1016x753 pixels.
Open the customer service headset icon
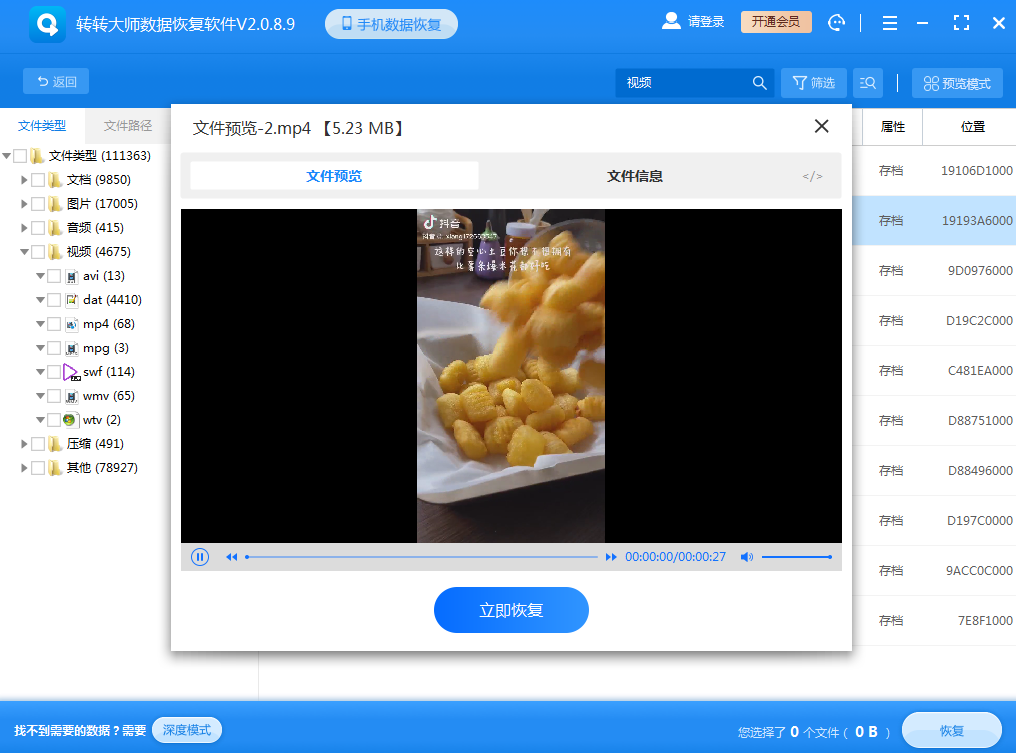[837, 23]
